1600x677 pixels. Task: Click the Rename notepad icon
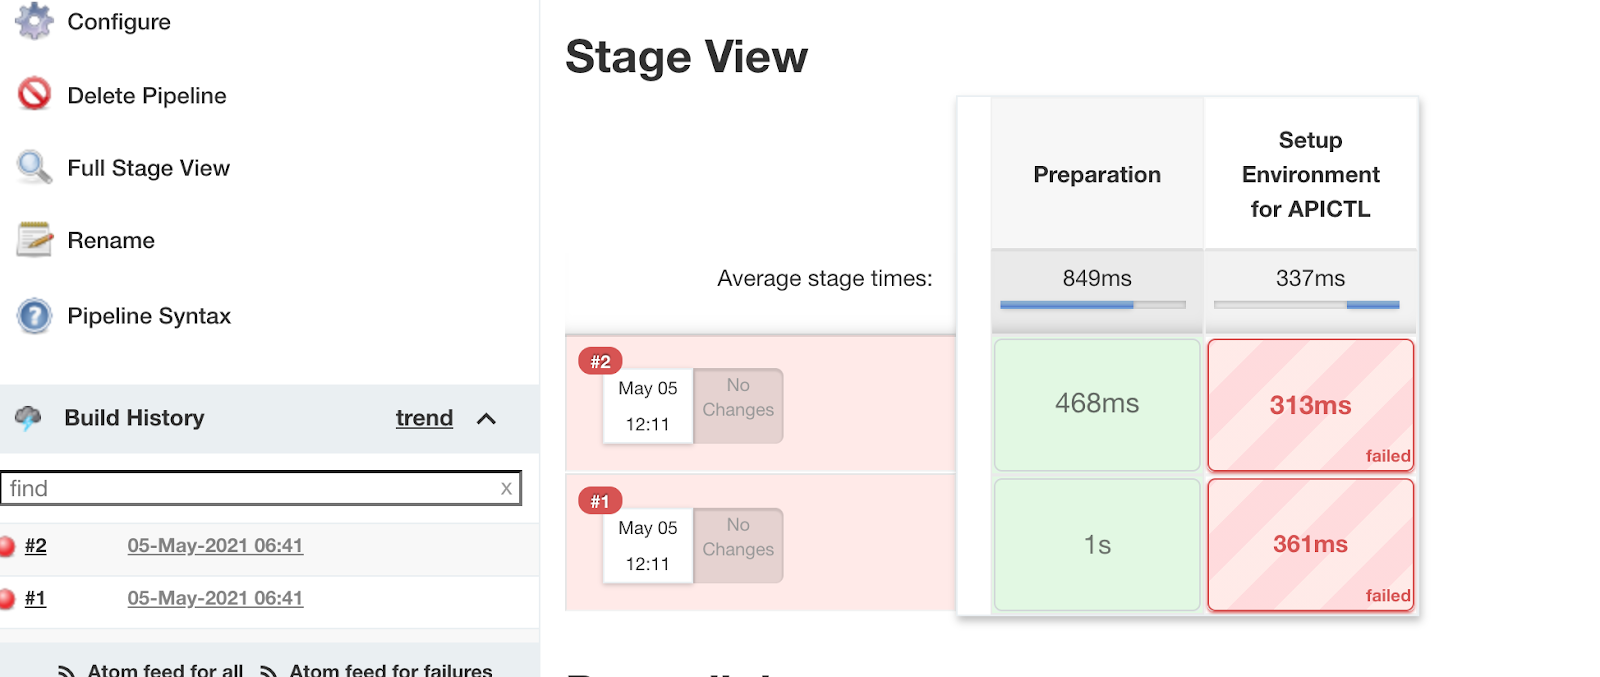click(x=33, y=240)
